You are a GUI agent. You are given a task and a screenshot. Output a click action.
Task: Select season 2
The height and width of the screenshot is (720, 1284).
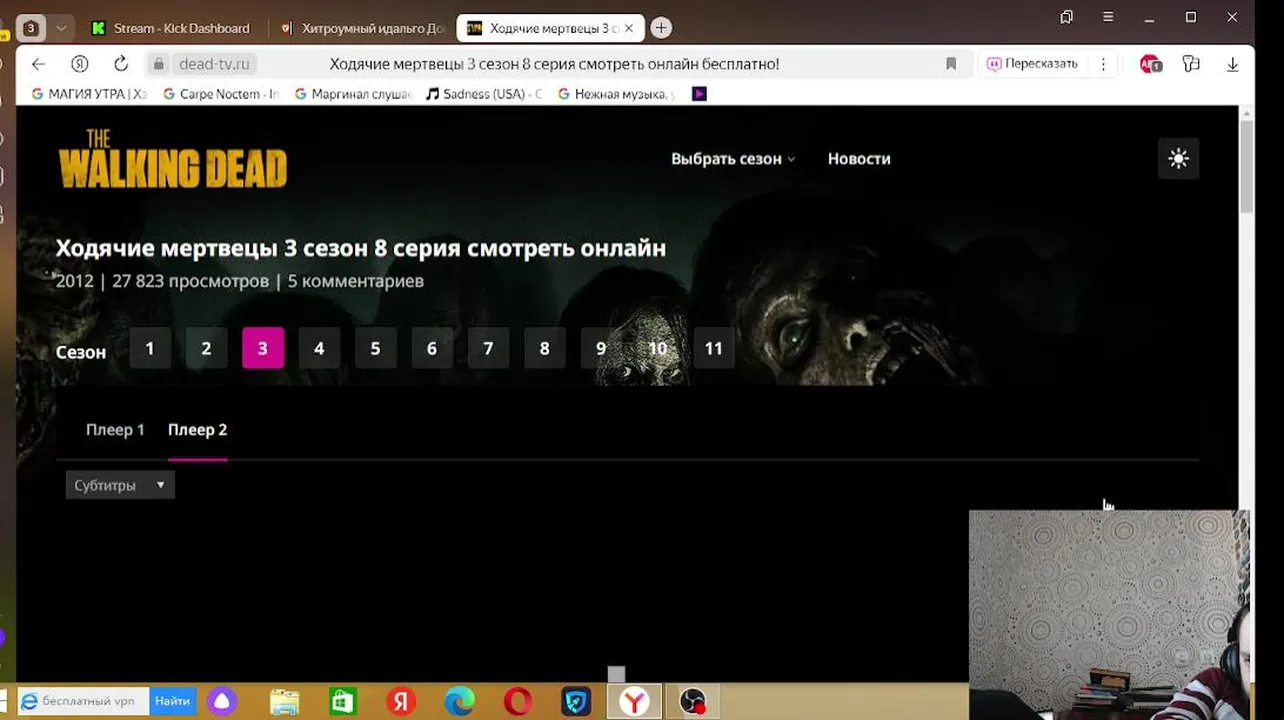click(206, 348)
